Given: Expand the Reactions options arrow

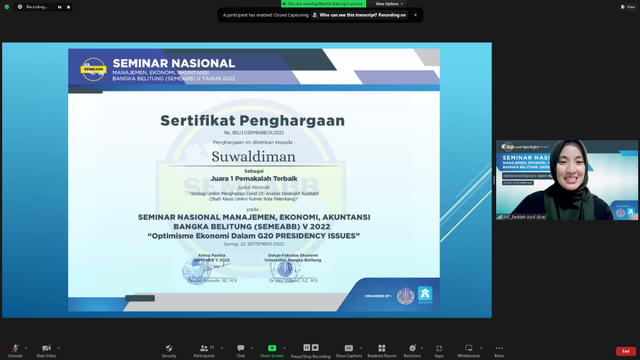Looking at the screenshot, I should (422, 348).
